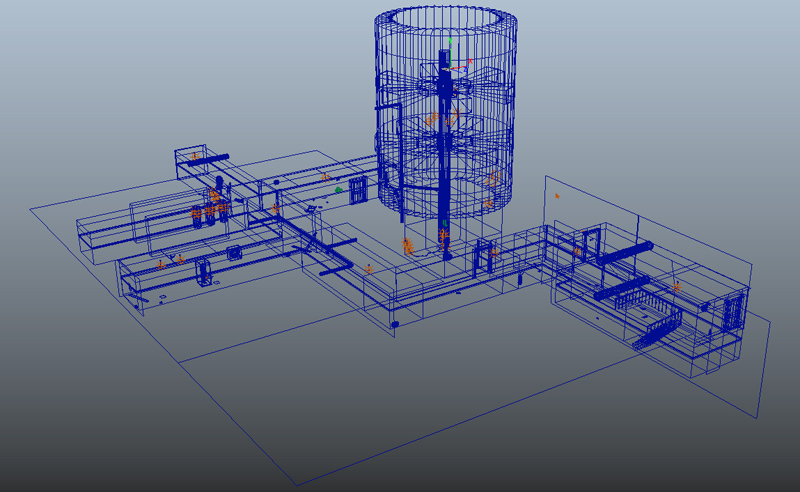Select the orange locator in the top-left room

click(195, 156)
